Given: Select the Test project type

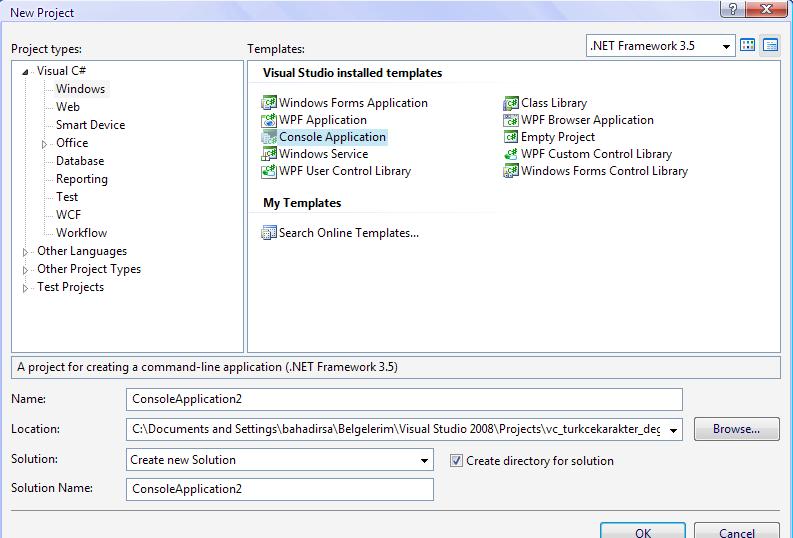Looking at the screenshot, I should [67, 197].
